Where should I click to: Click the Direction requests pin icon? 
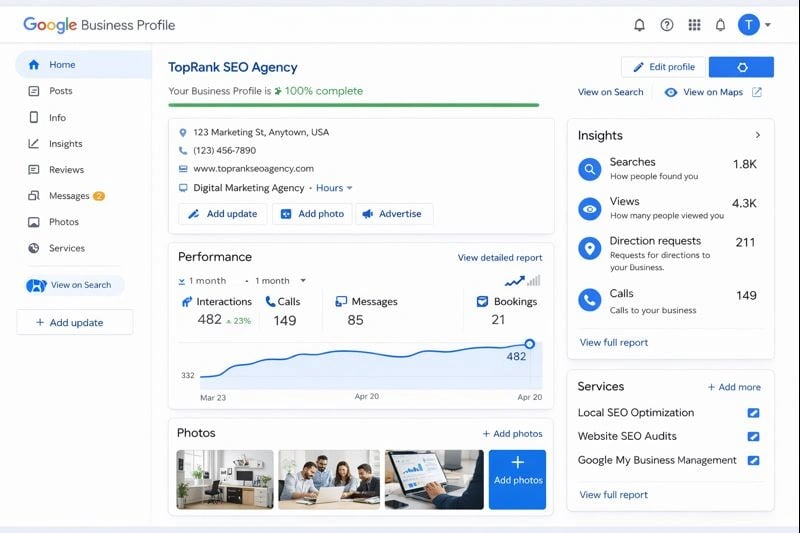589,248
